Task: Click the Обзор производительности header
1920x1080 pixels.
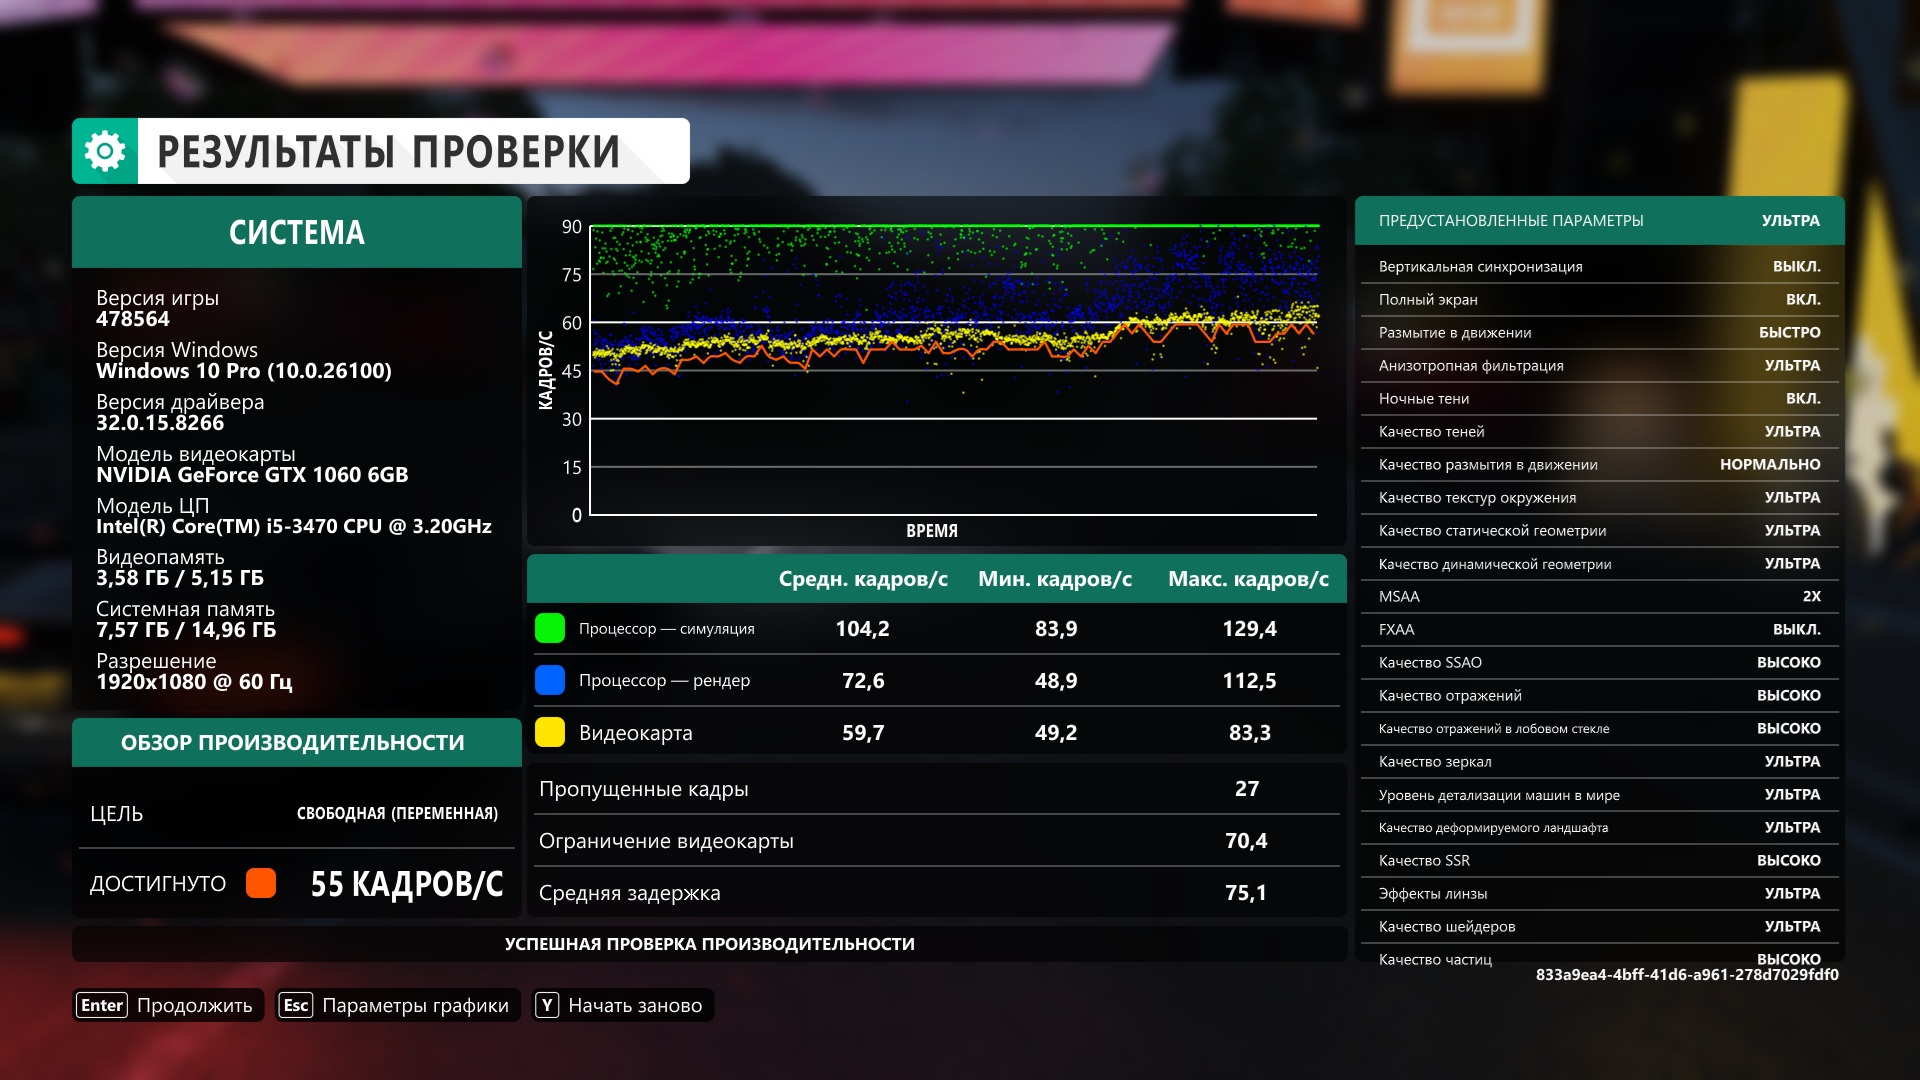Action: click(297, 742)
